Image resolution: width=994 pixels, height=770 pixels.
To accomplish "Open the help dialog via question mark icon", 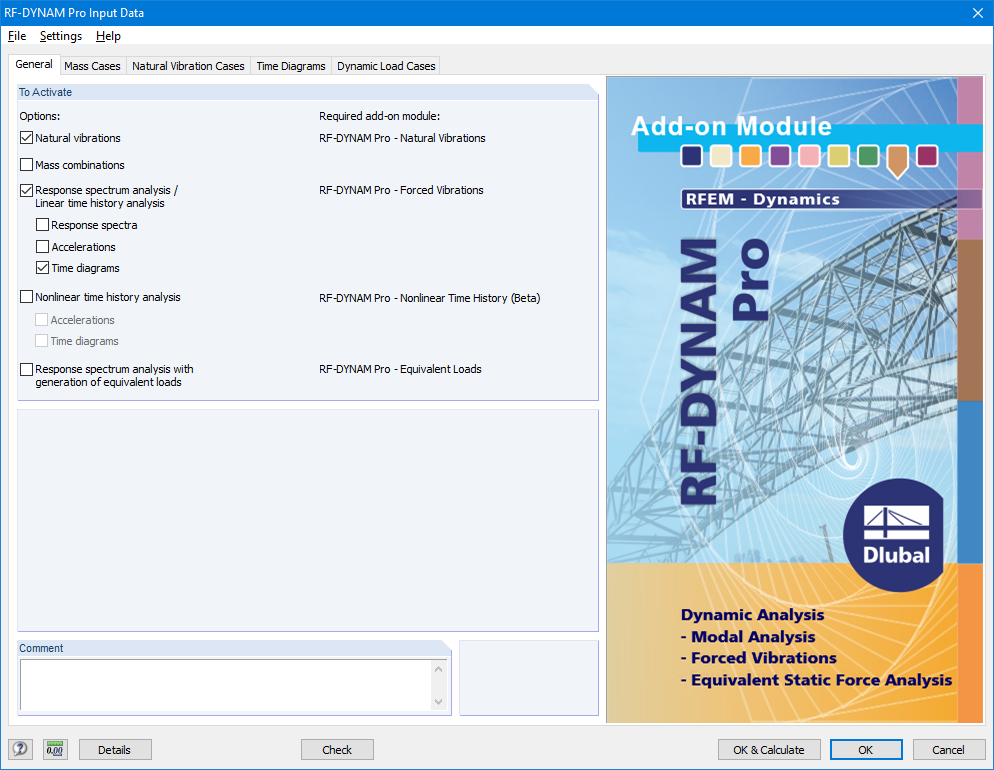I will pos(22,749).
